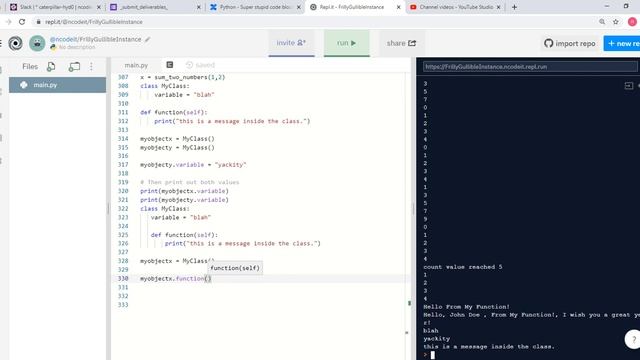Select the main.py editor tab
The height and width of the screenshot is (360, 640).
[x=136, y=65]
